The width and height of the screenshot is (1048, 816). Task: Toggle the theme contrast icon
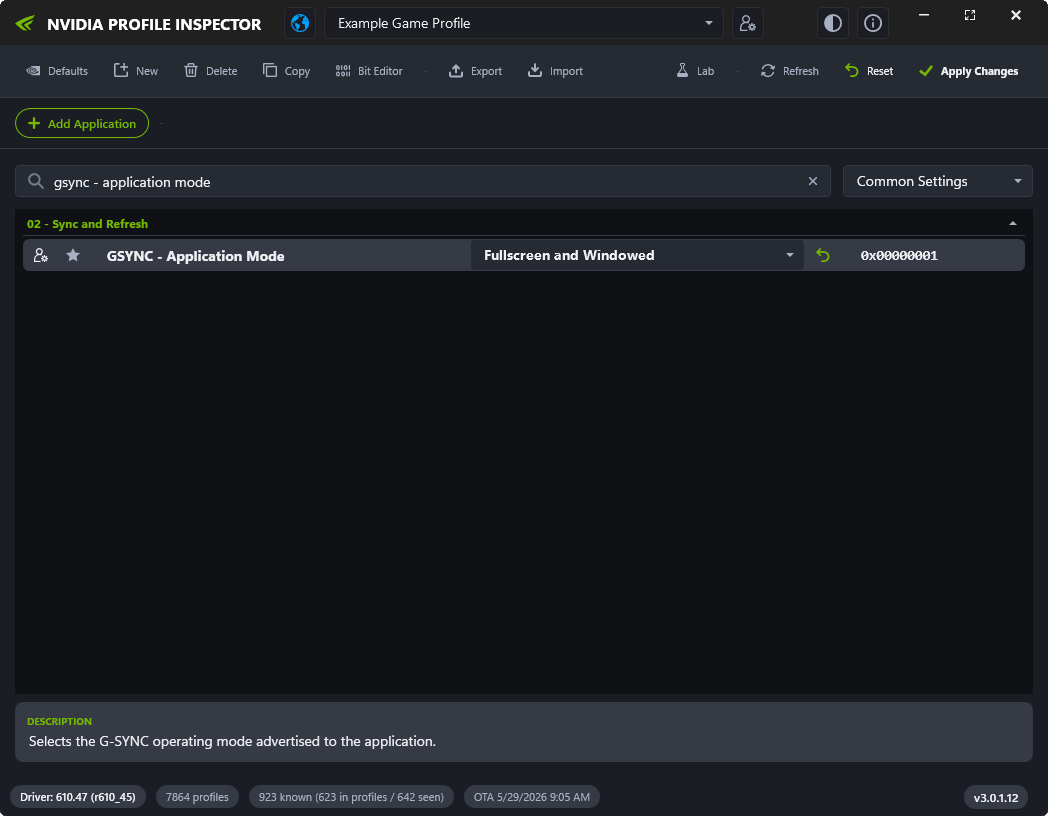tap(833, 23)
